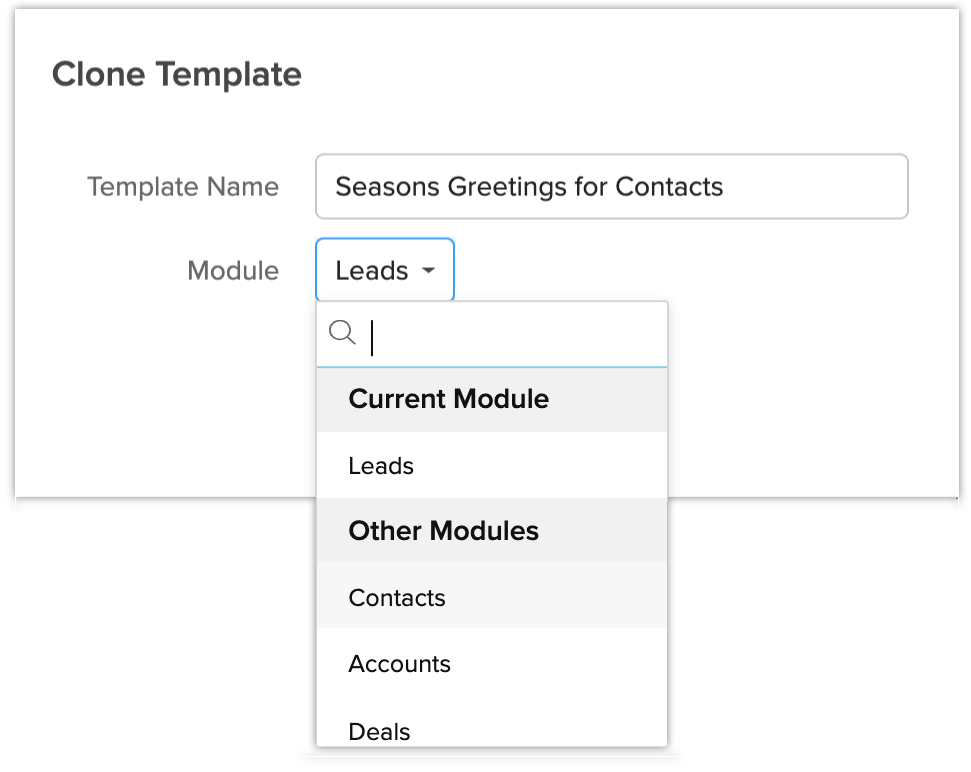
Task: Click the Module field label
Action: [233, 271]
